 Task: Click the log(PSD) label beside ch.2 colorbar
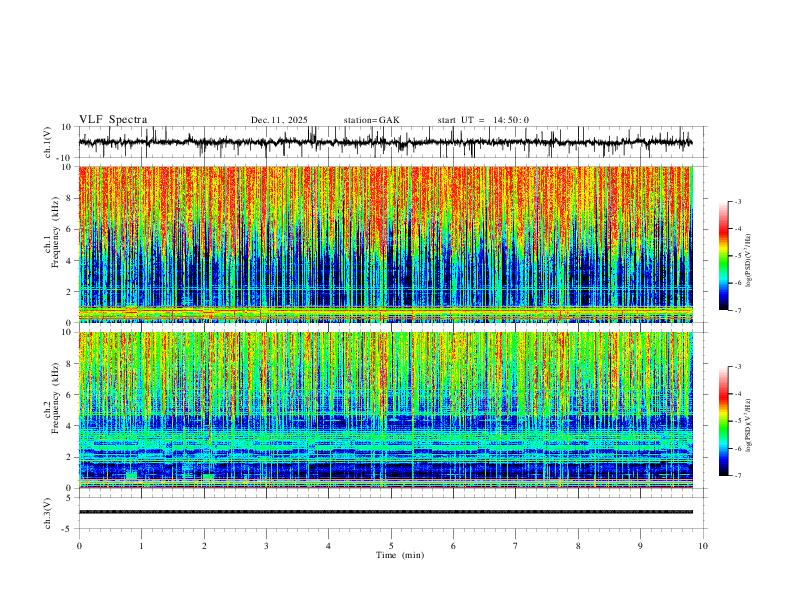click(749, 425)
